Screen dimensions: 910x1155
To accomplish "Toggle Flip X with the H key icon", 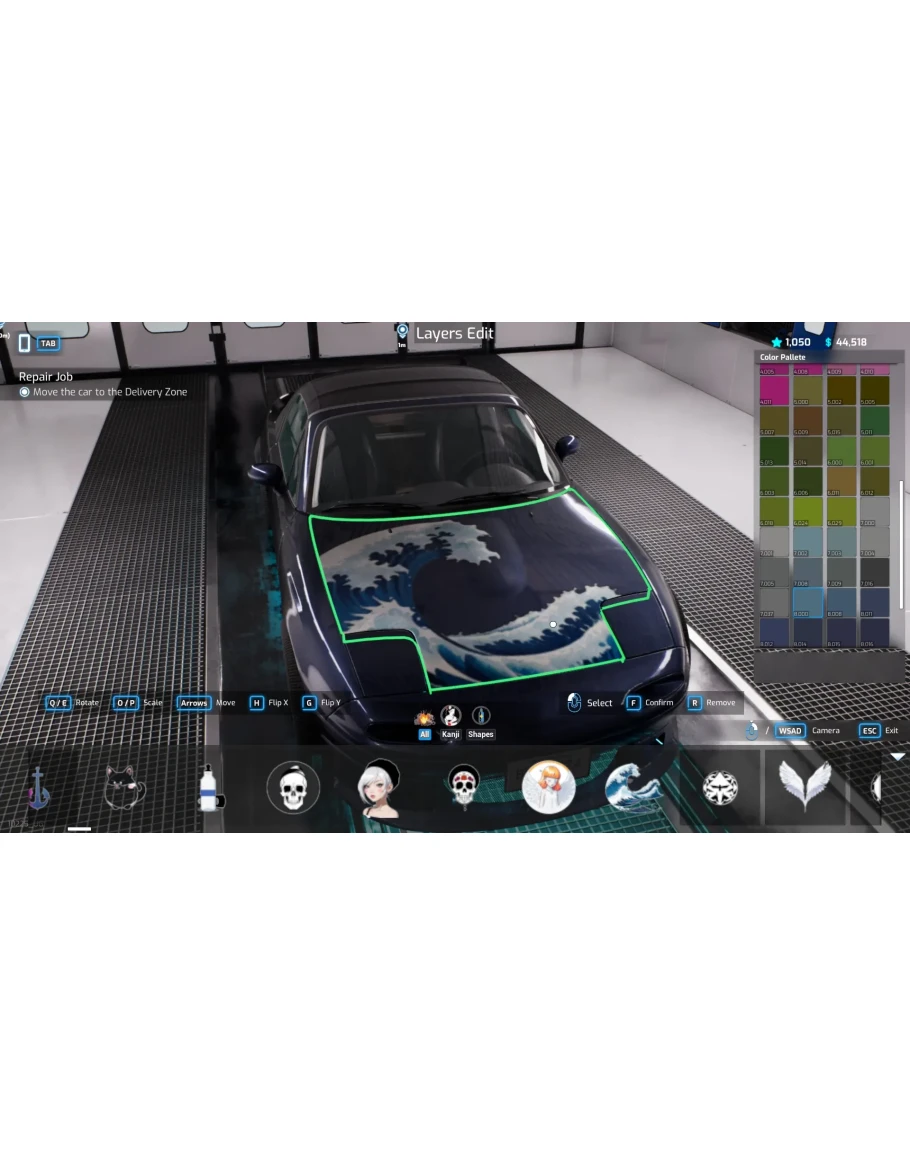I will click(256, 703).
